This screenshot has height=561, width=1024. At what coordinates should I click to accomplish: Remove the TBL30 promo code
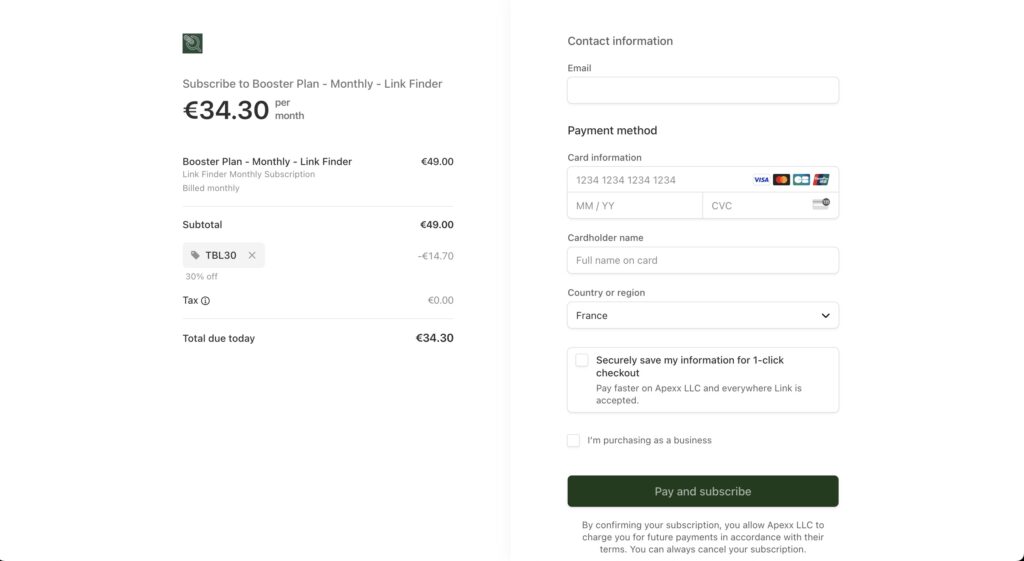click(252, 255)
